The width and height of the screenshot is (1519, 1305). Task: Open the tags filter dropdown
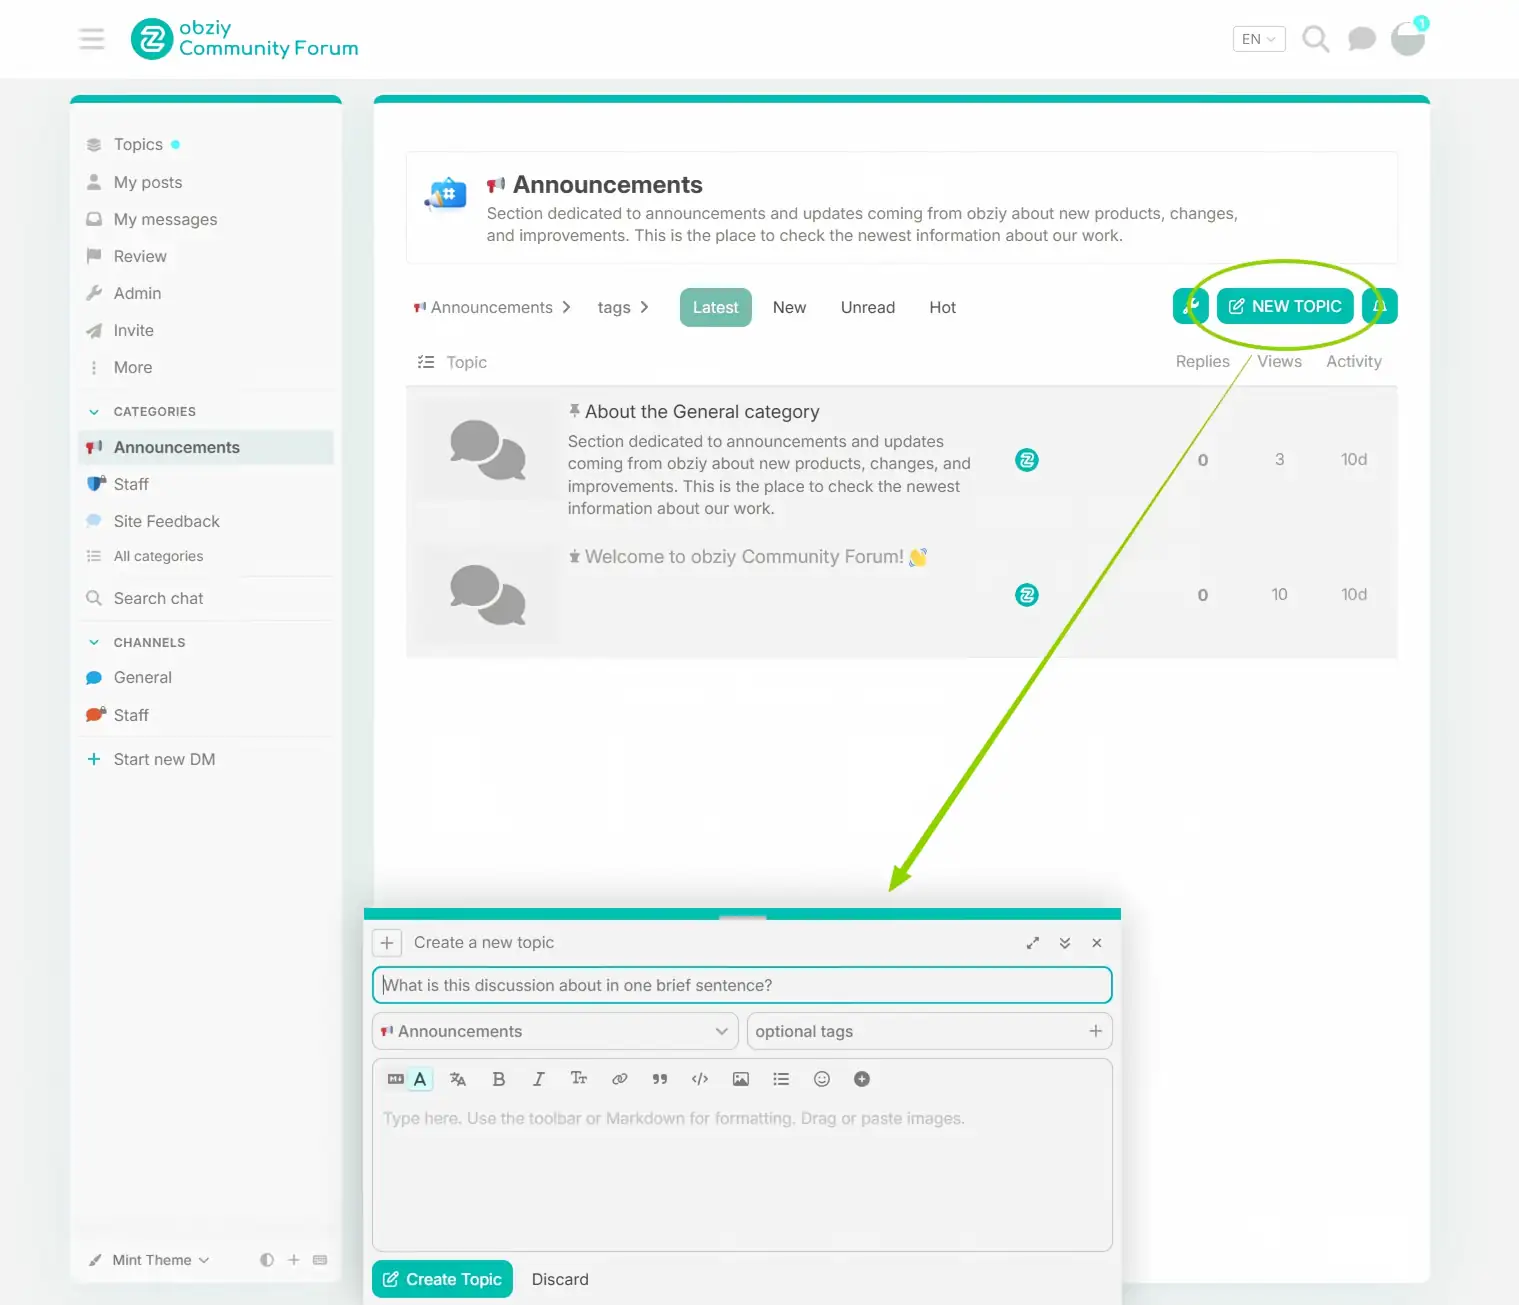(623, 307)
